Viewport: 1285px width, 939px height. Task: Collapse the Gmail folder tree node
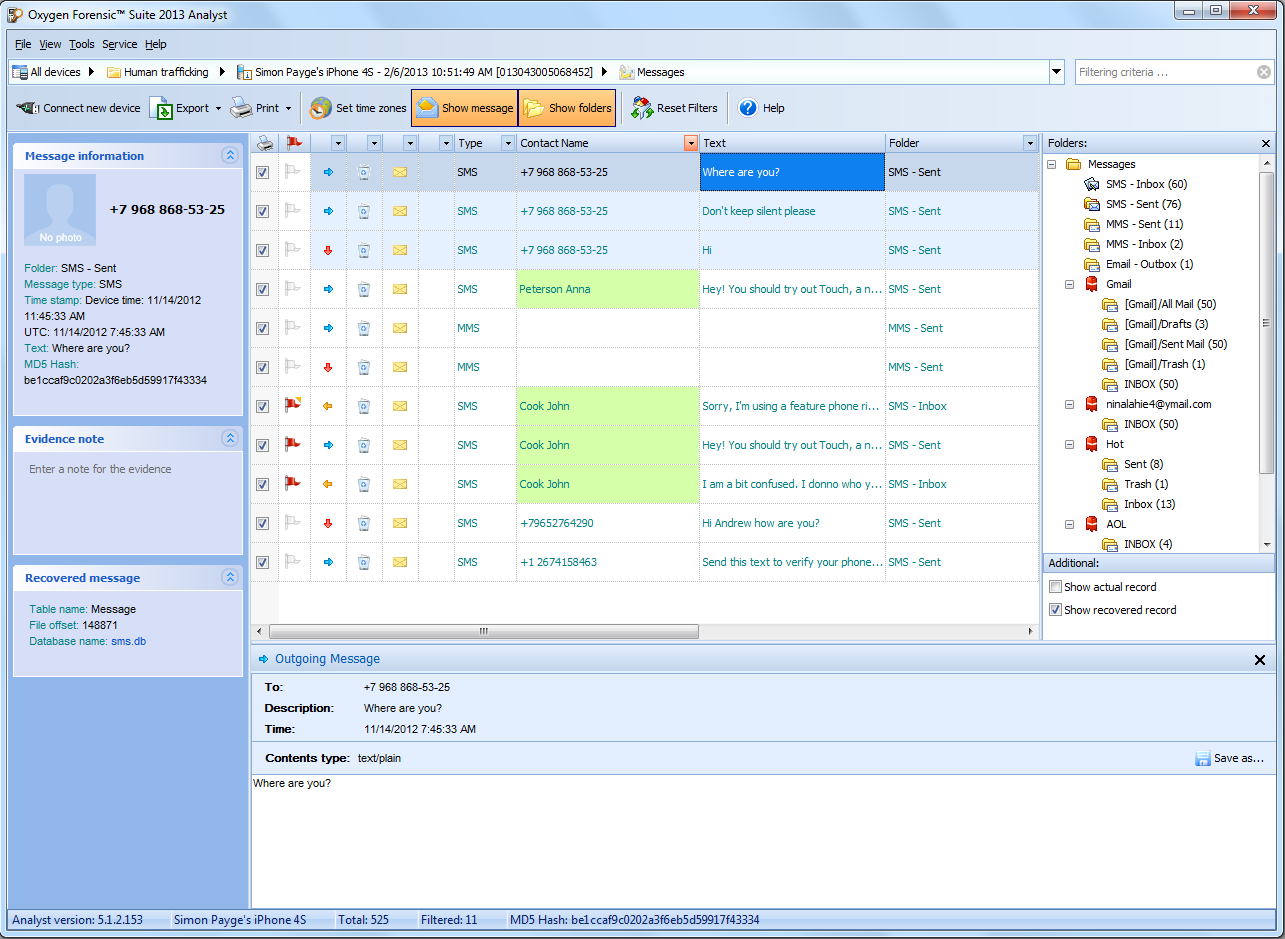[1069, 284]
